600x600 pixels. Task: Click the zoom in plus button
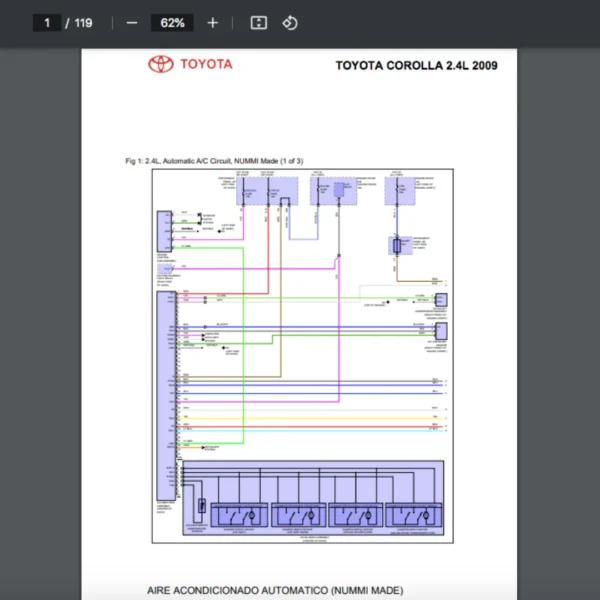click(x=212, y=23)
